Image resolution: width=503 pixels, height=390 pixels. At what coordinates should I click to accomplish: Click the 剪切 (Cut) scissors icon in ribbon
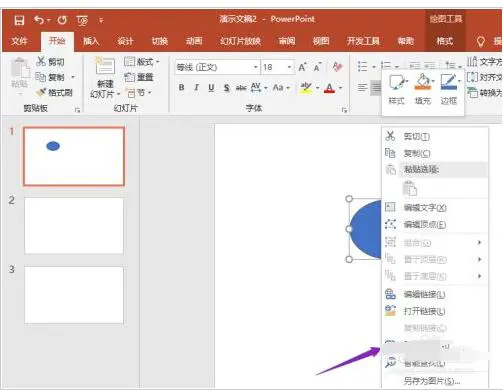click(x=41, y=61)
